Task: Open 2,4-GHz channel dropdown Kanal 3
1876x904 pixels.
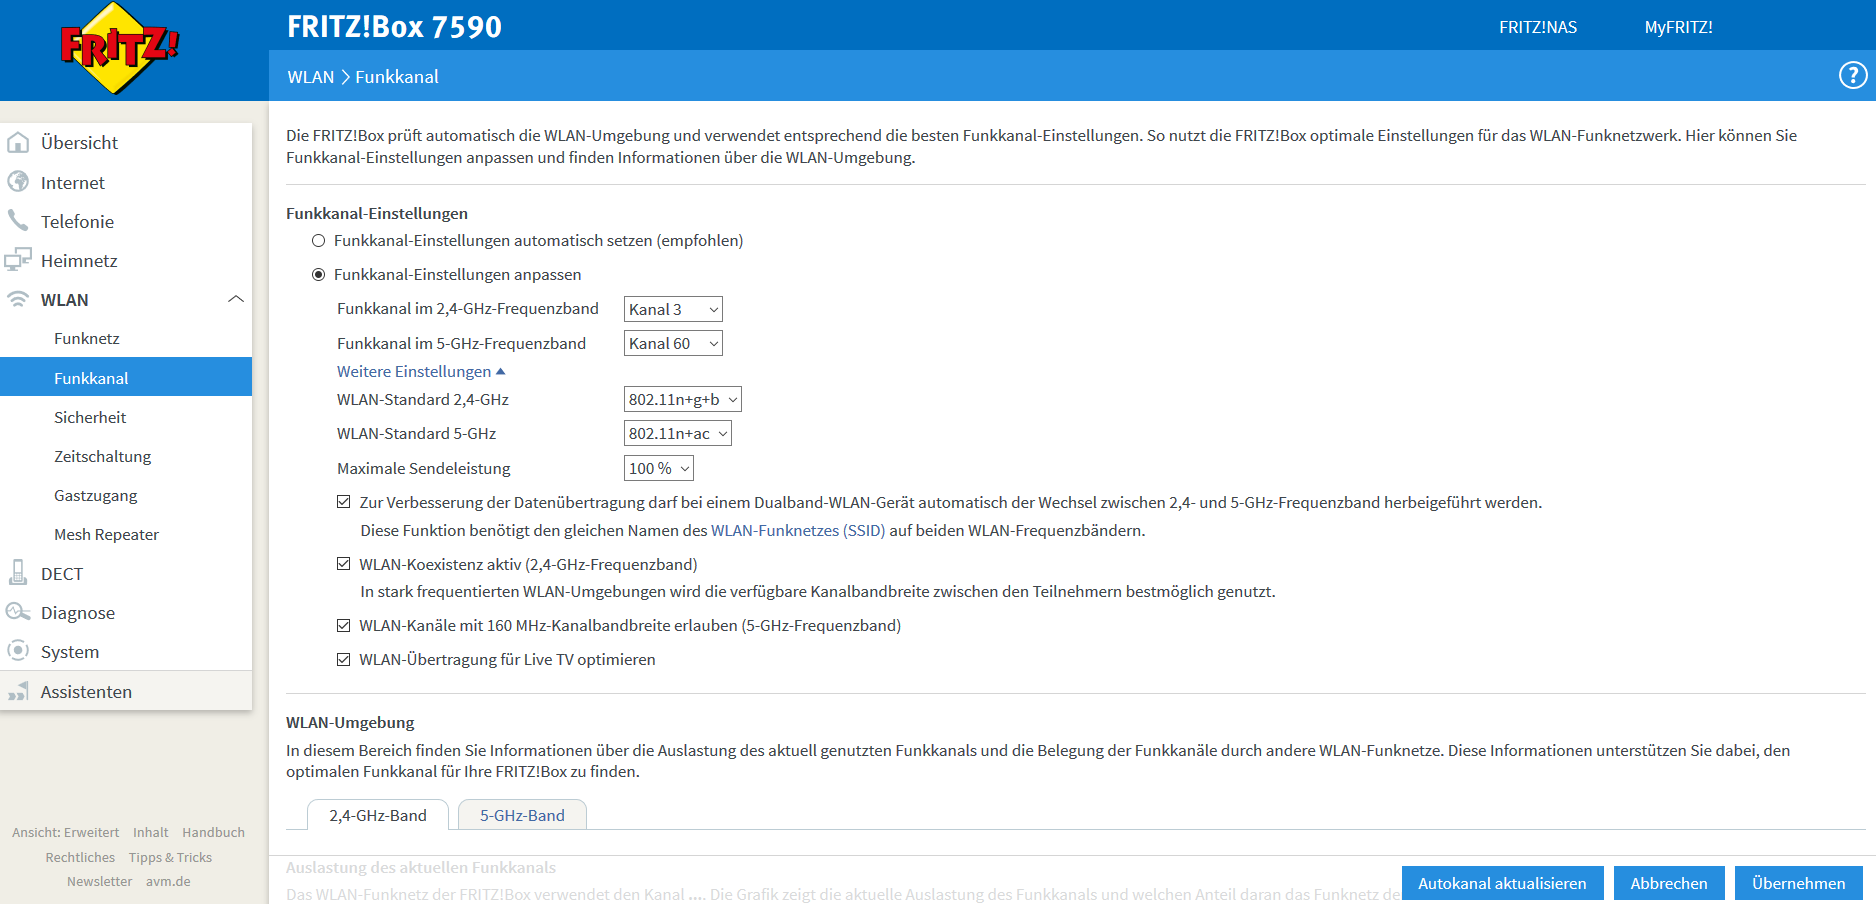Action: point(673,310)
